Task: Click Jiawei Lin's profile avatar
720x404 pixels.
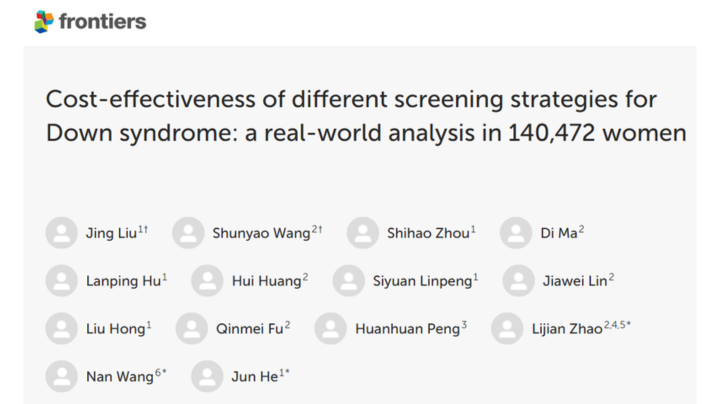Action: click(x=519, y=281)
